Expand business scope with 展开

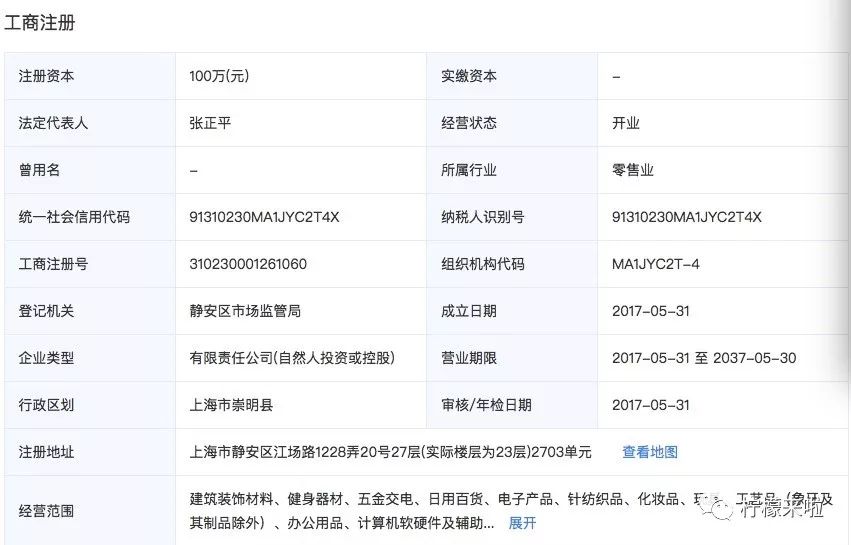pyautogui.click(x=522, y=523)
